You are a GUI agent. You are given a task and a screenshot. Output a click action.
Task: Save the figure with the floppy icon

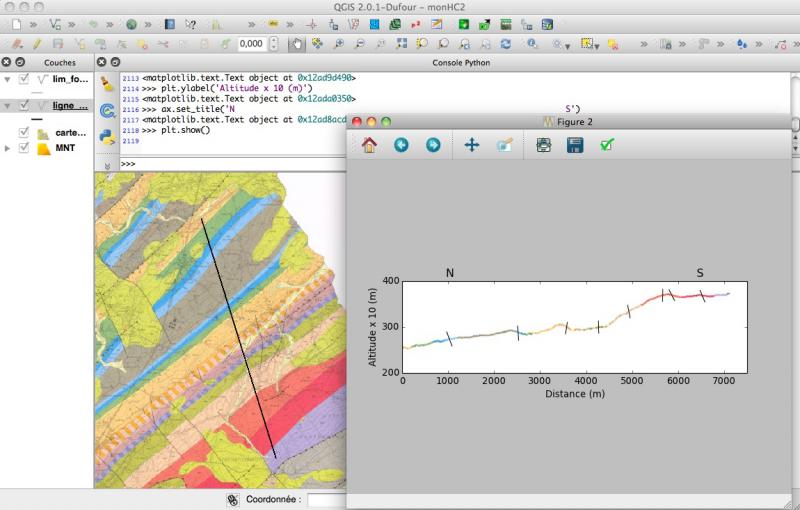pyautogui.click(x=575, y=145)
